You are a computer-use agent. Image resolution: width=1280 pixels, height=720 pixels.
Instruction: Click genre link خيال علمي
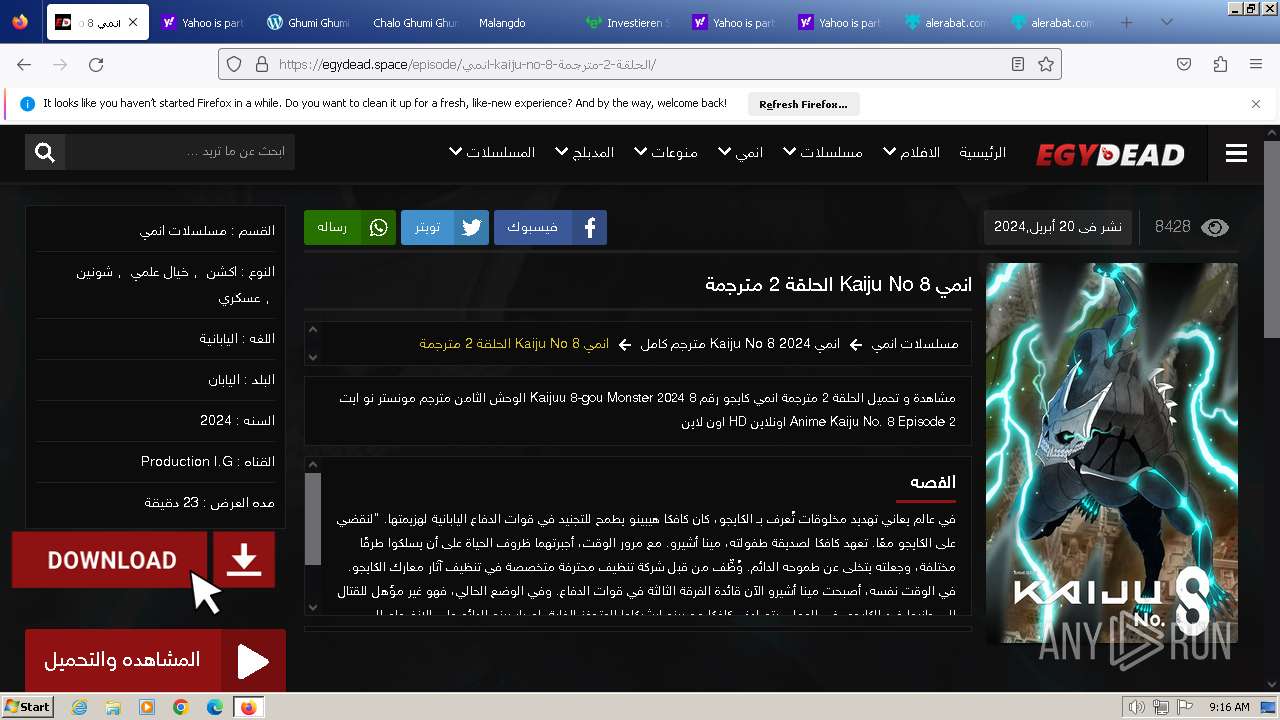(x=160, y=272)
